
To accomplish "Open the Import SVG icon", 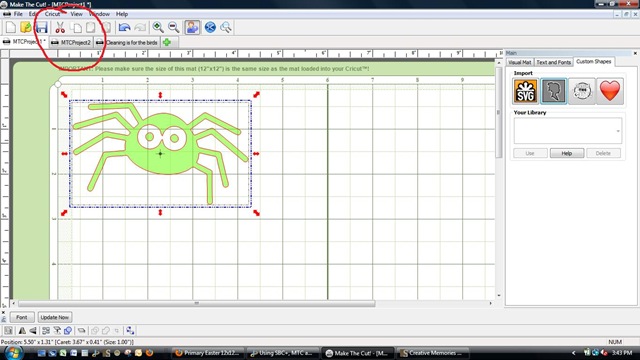I will coord(525,91).
